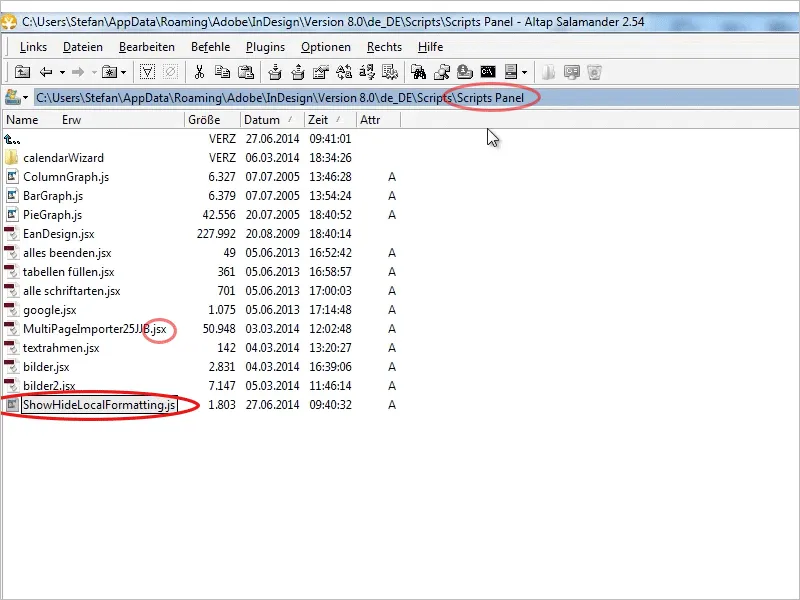Click the Unpack files icon
Viewport: 800px width, 600px height.
point(298,72)
